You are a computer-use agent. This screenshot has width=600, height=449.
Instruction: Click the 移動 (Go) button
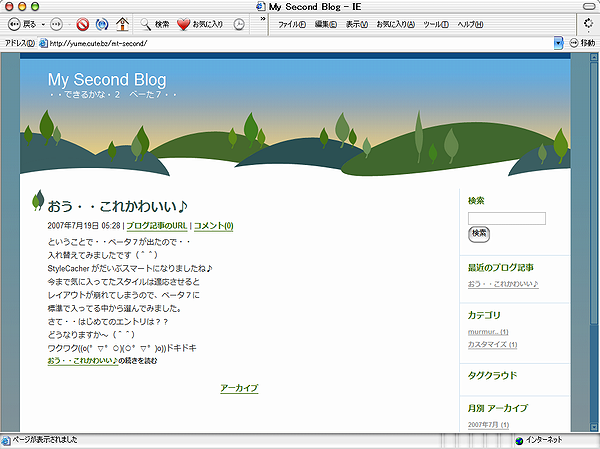(x=581, y=43)
